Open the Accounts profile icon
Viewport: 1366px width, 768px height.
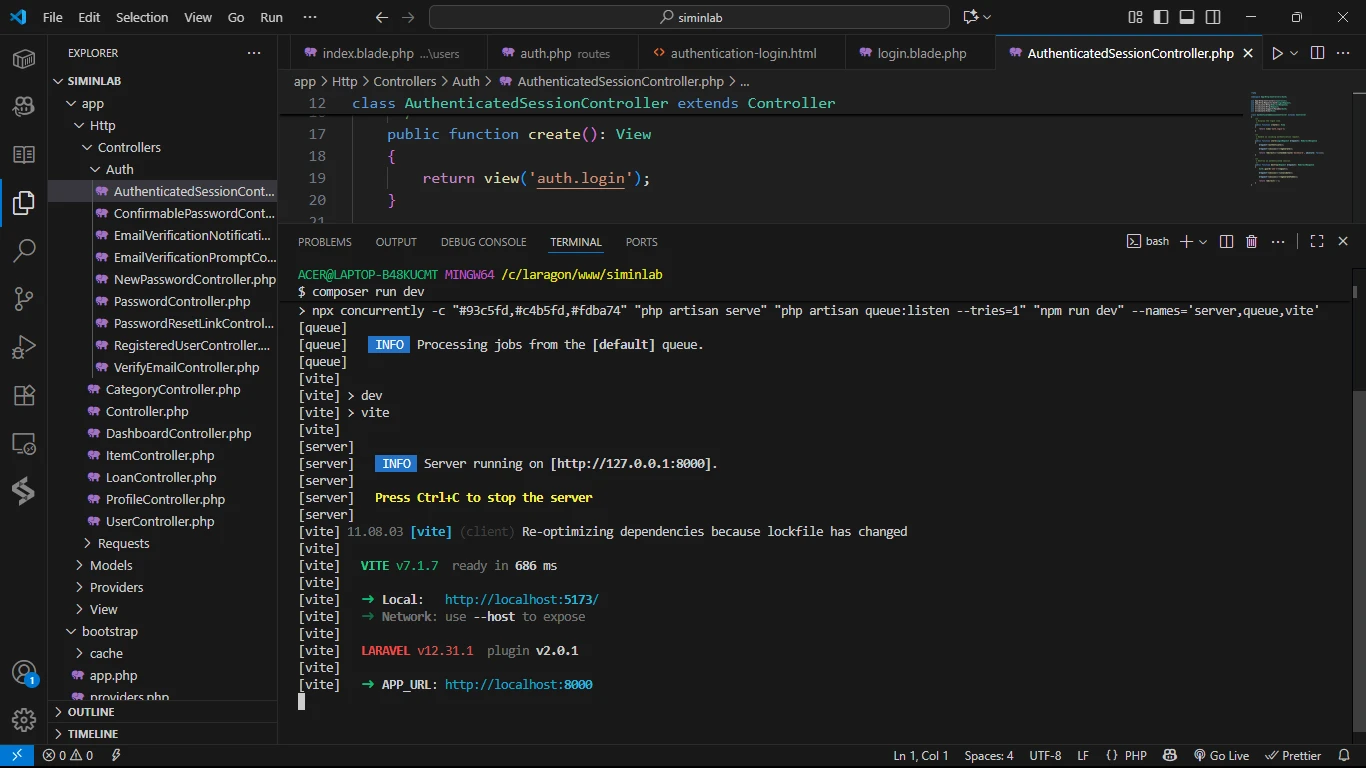pyautogui.click(x=24, y=672)
